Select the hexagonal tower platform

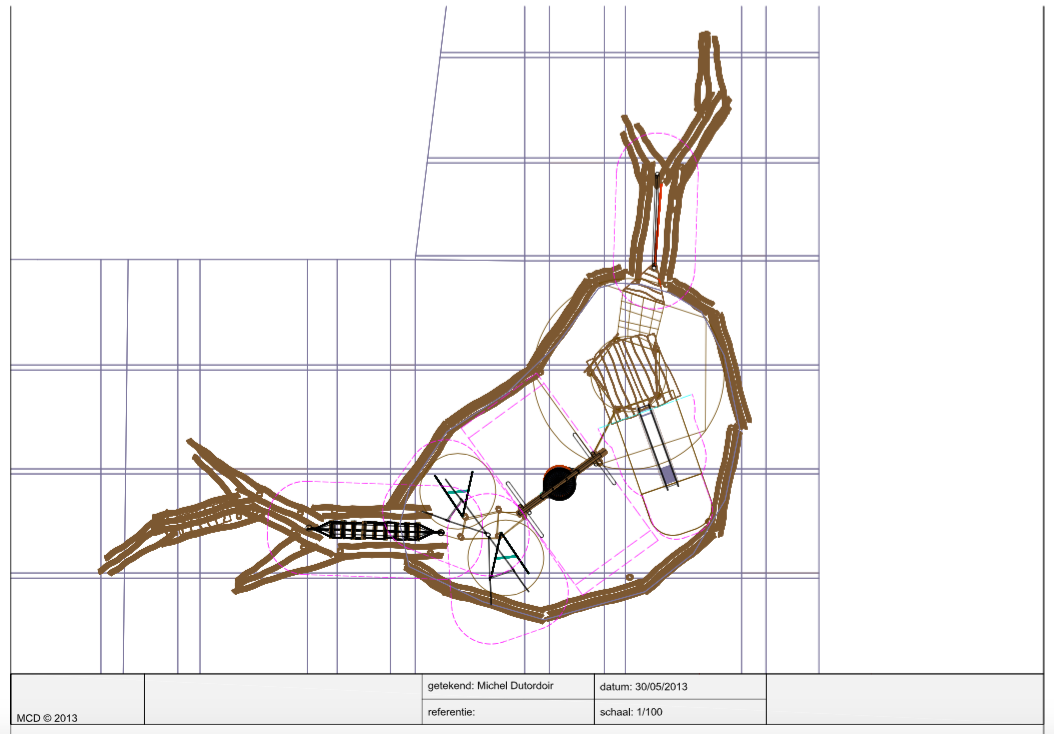(x=628, y=372)
